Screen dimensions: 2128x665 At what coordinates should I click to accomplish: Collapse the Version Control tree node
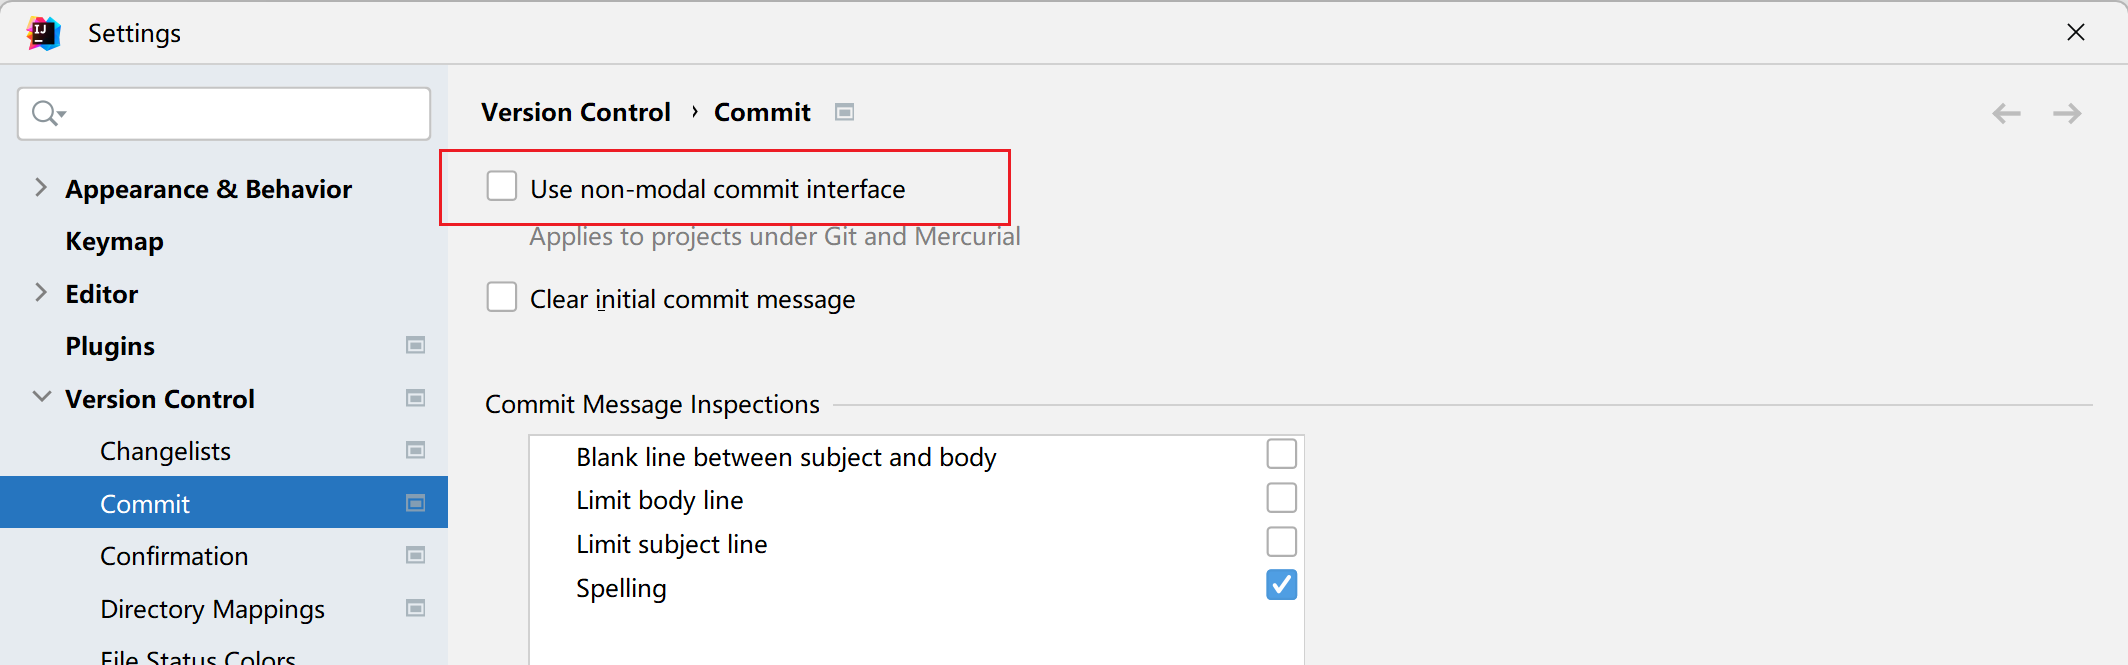click(x=41, y=398)
